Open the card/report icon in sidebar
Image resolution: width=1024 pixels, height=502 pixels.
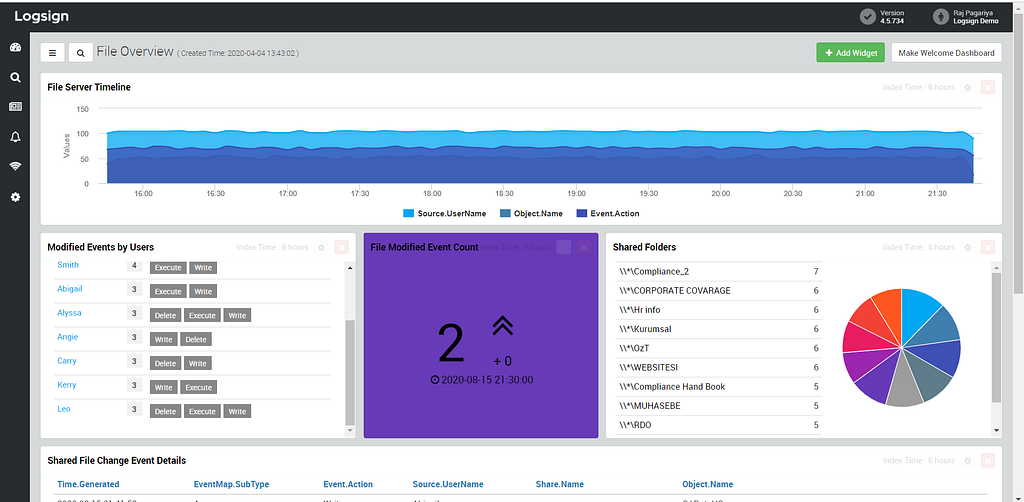pyautogui.click(x=15, y=106)
